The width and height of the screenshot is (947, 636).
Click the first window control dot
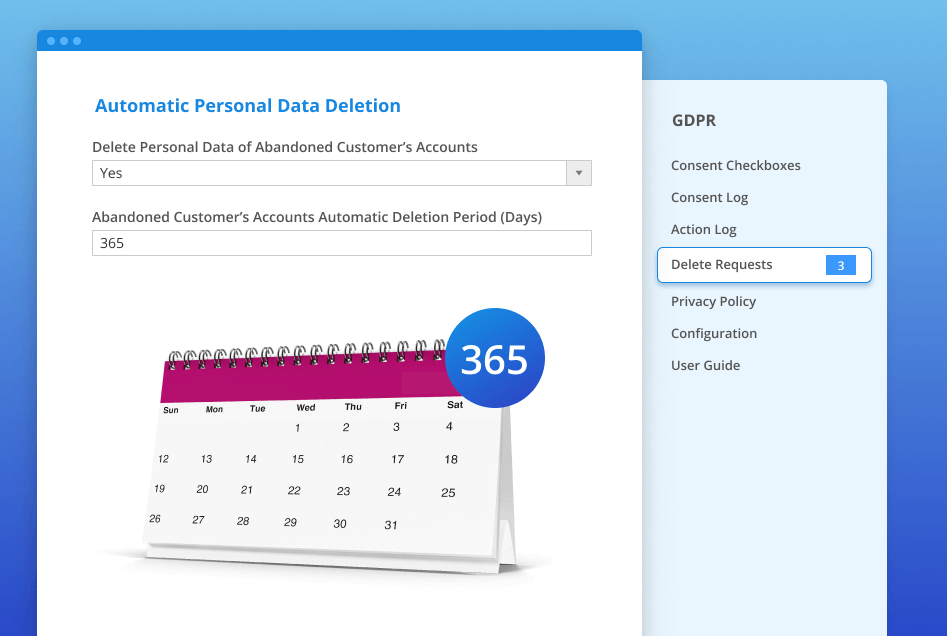(51, 41)
